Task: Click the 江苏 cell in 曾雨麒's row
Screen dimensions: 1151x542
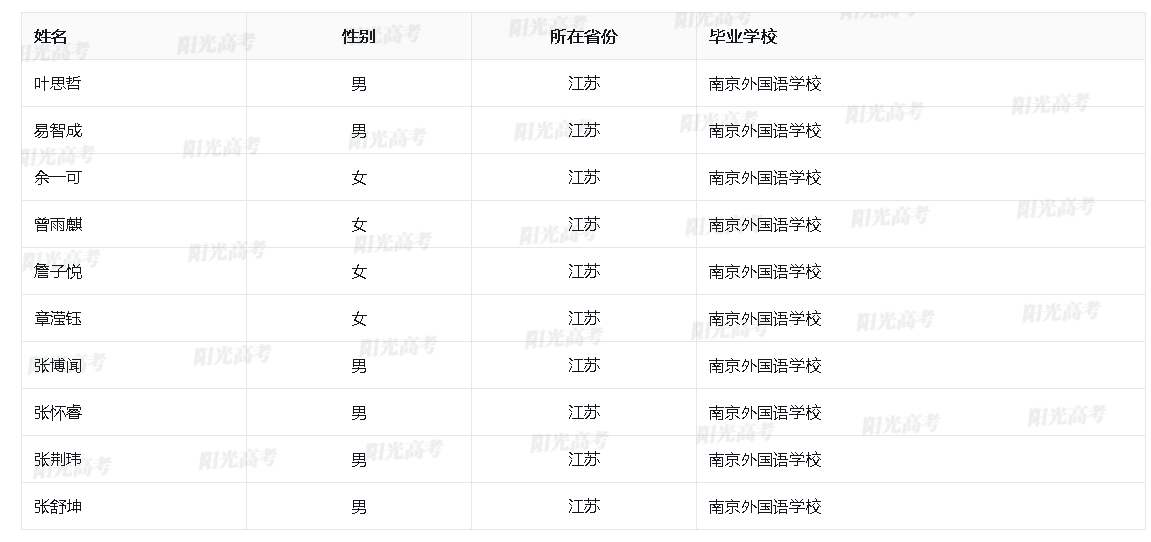Action: click(x=584, y=225)
